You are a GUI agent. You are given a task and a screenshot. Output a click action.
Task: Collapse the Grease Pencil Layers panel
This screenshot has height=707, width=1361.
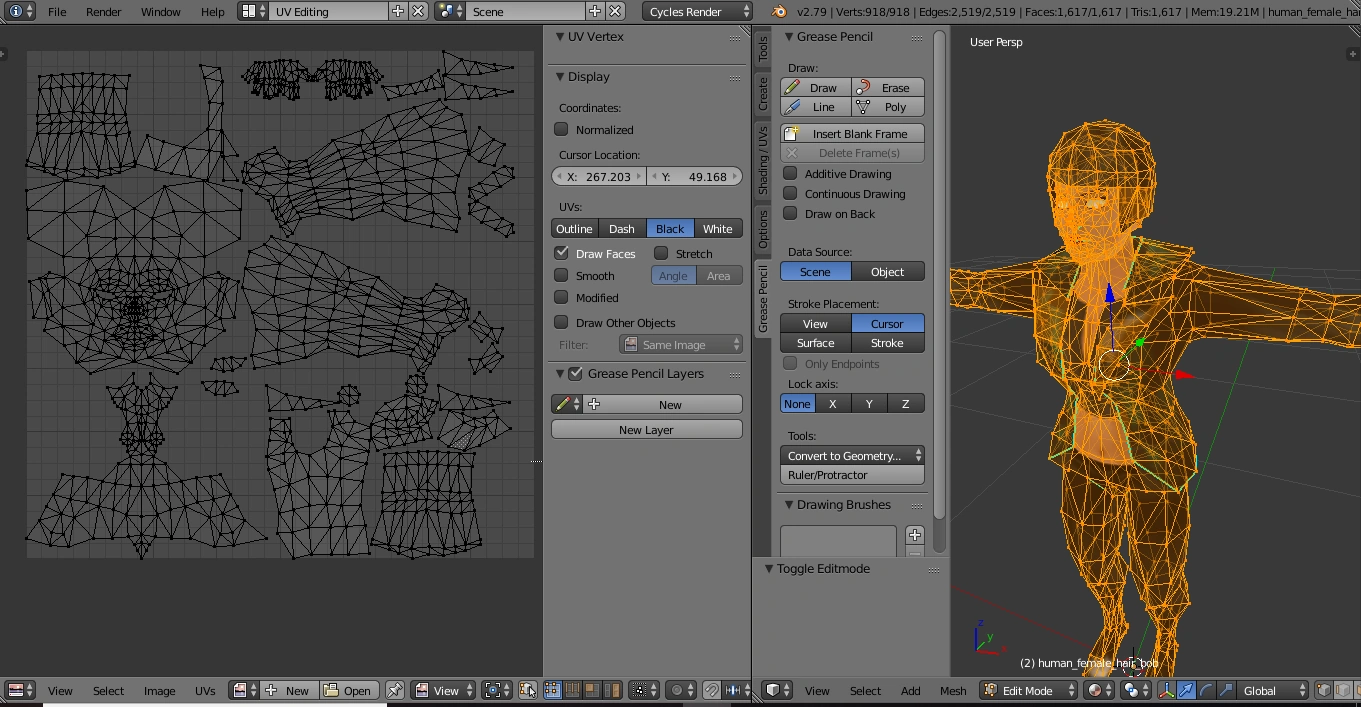(x=559, y=374)
